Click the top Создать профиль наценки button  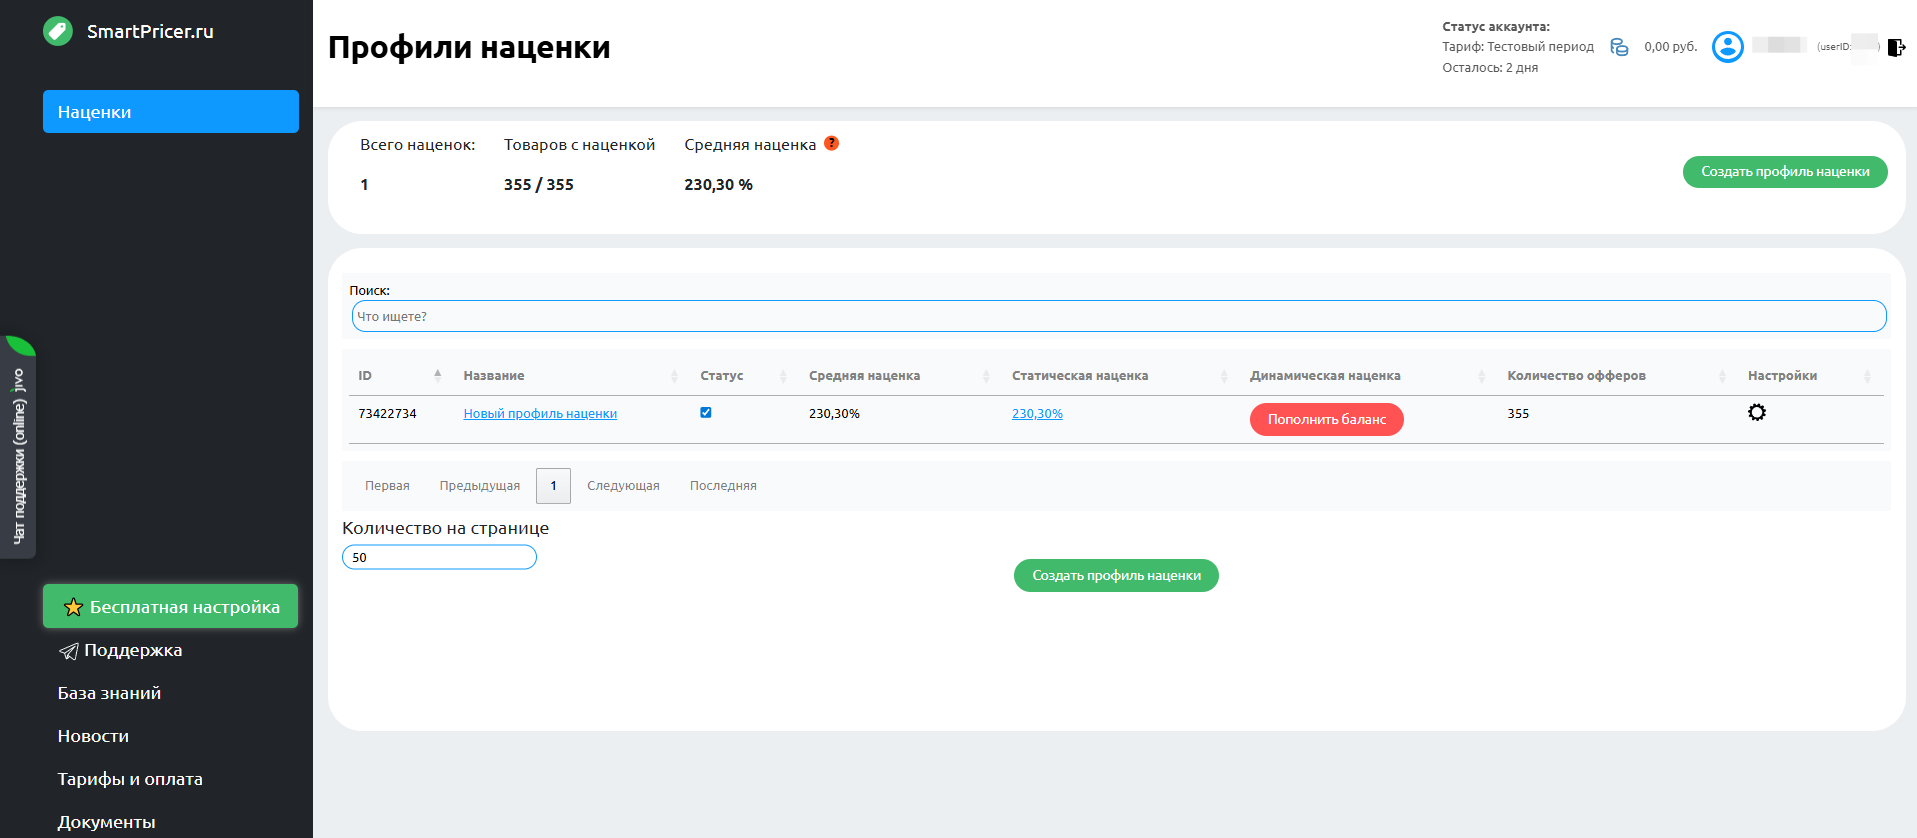[1784, 172]
